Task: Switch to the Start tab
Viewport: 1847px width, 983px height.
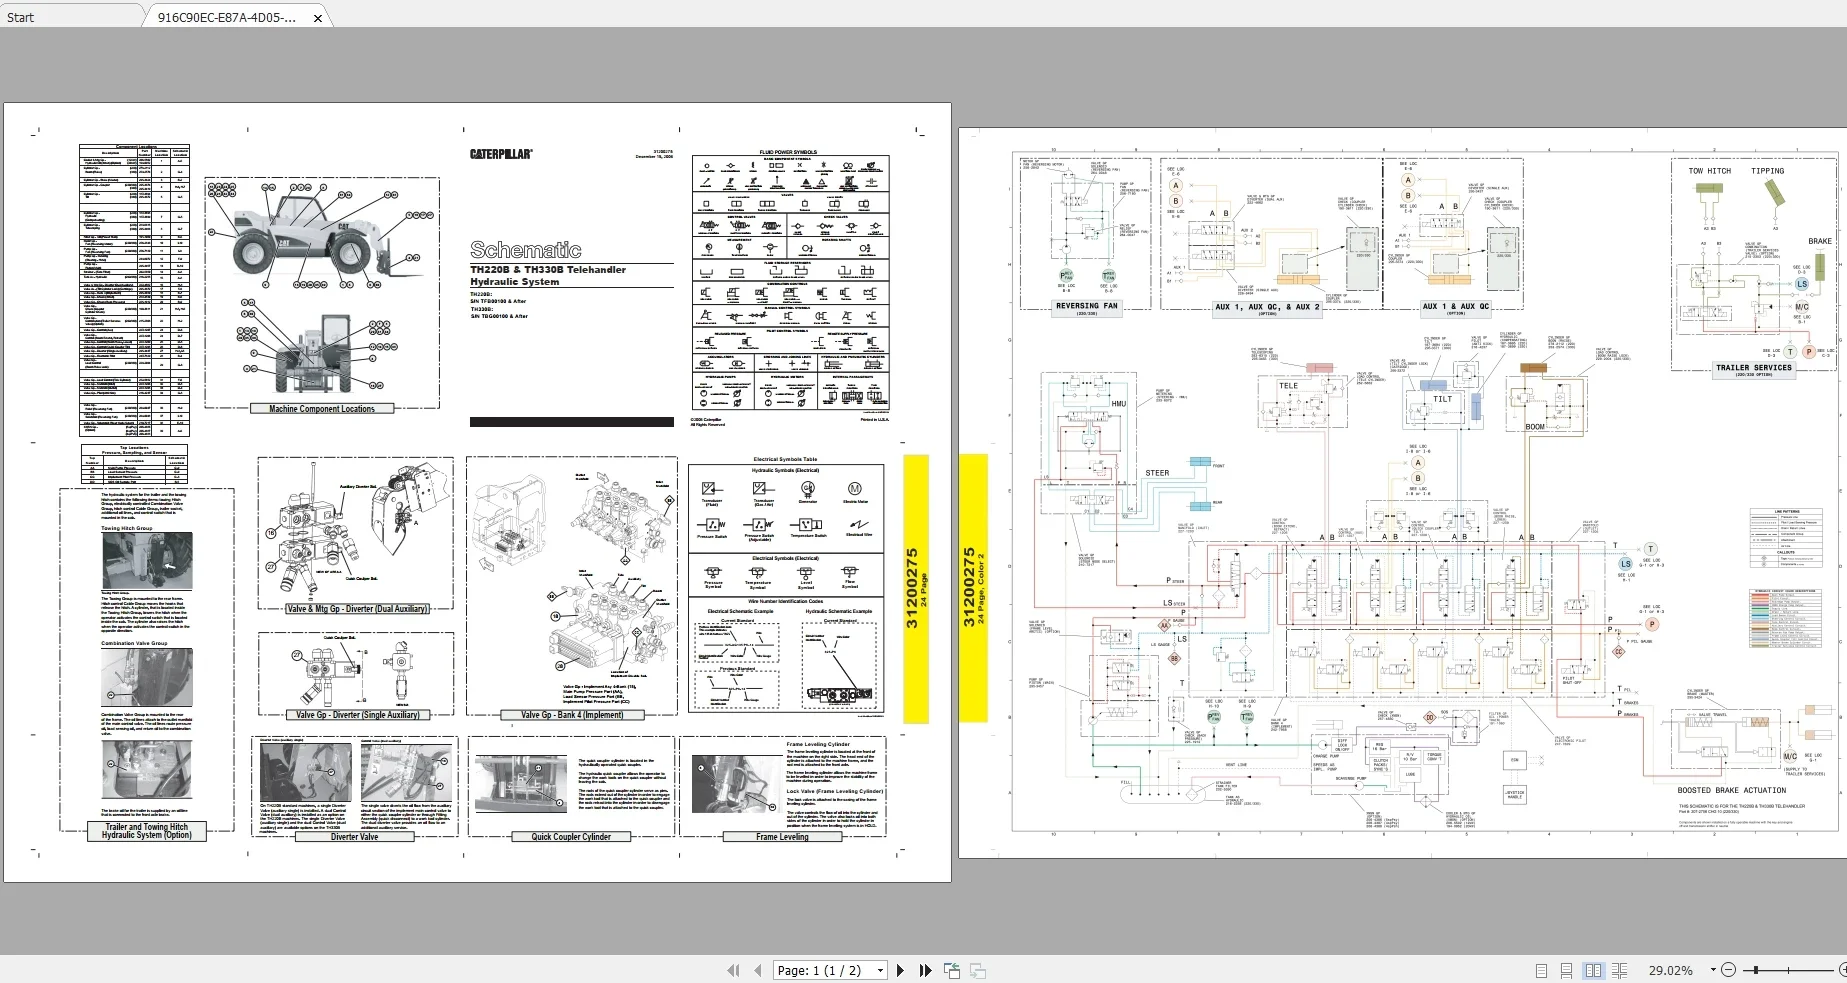Action: coord(20,17)
